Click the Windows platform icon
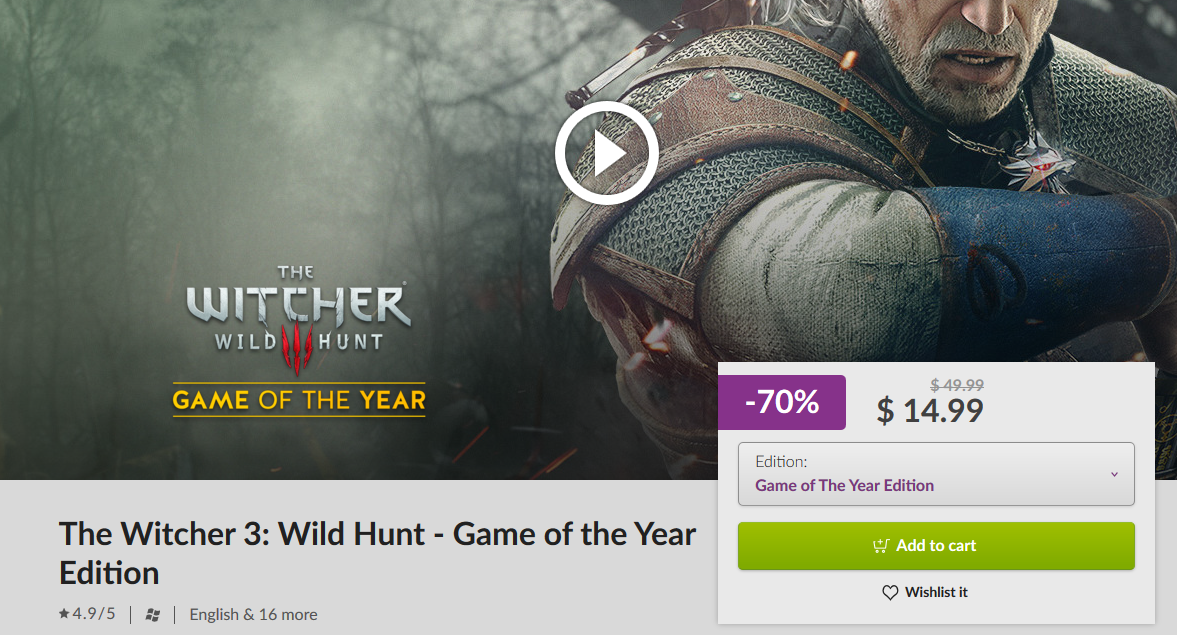Screen dimensions: 1177x635 152,615
